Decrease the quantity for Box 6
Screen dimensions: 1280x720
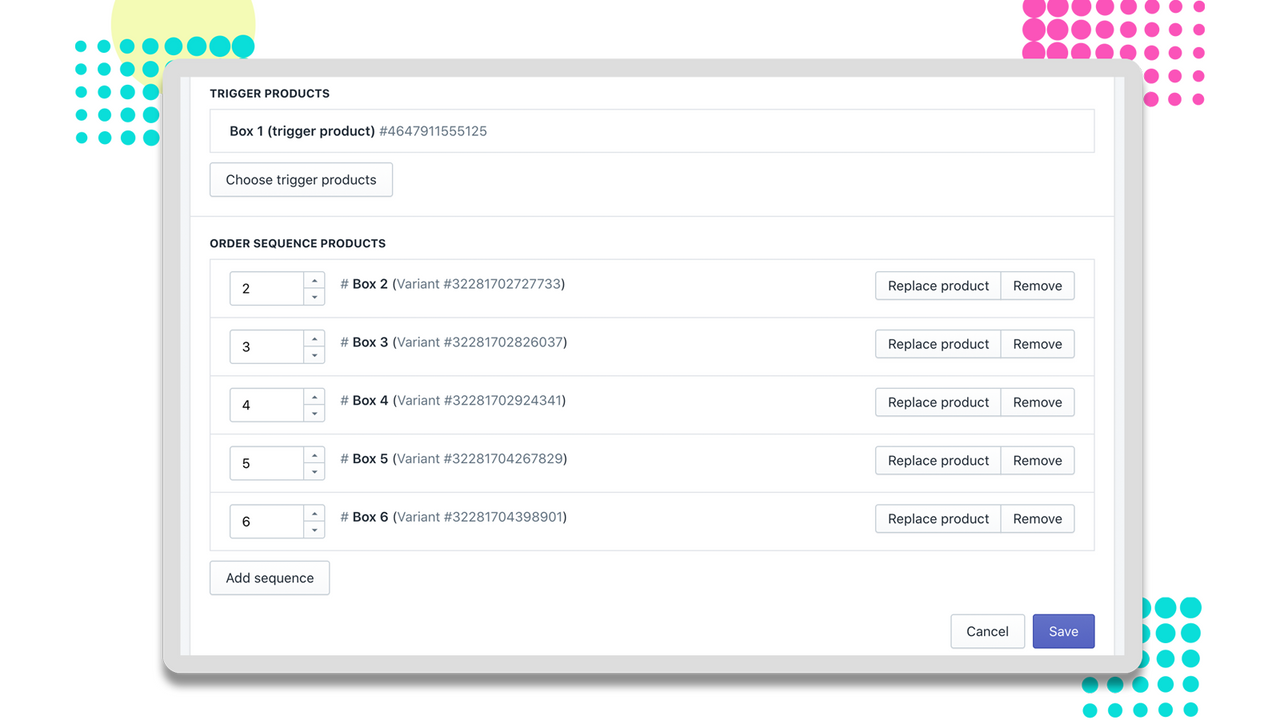pos(315,528)
